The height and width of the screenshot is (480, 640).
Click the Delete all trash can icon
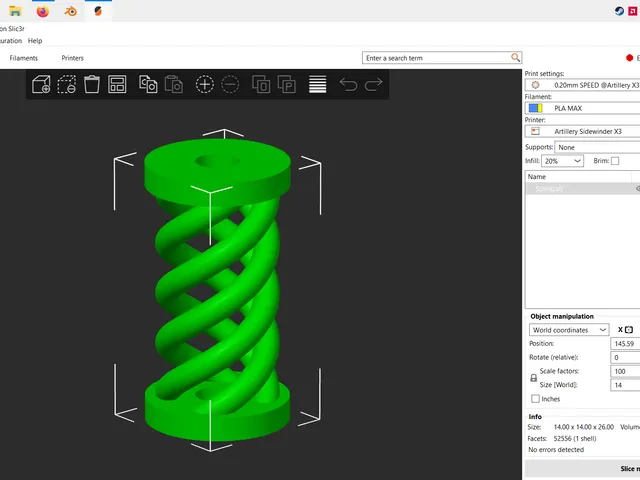[92, 84]
